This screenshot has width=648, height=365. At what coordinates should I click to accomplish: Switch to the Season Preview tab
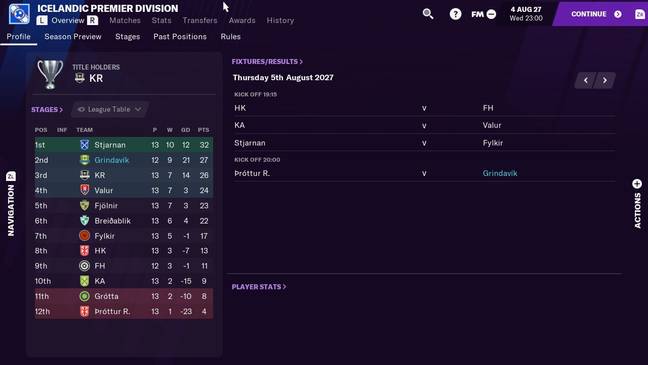[x=73, y=36]
